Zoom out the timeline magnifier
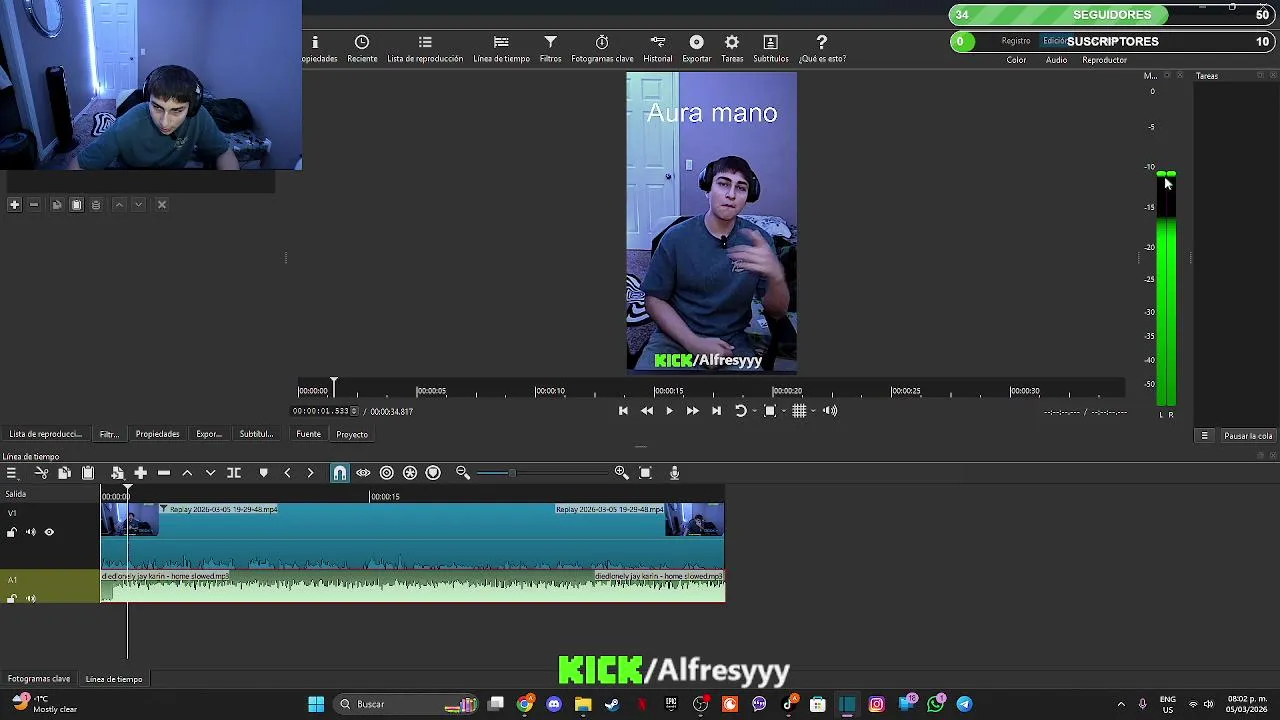The image size is (1280, 720). [x=463, y=473]
